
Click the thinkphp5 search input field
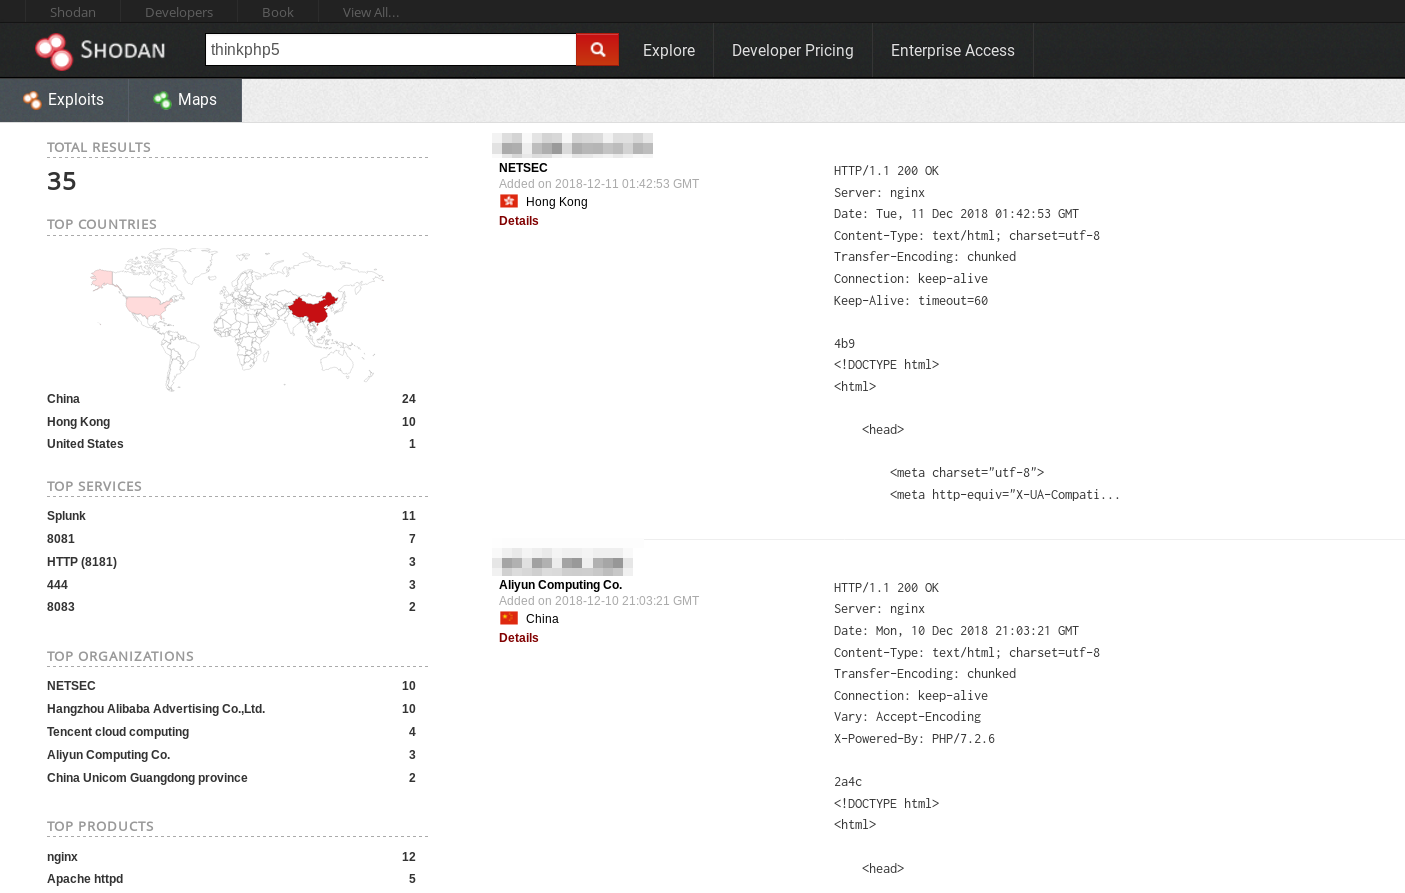[390, 49]
